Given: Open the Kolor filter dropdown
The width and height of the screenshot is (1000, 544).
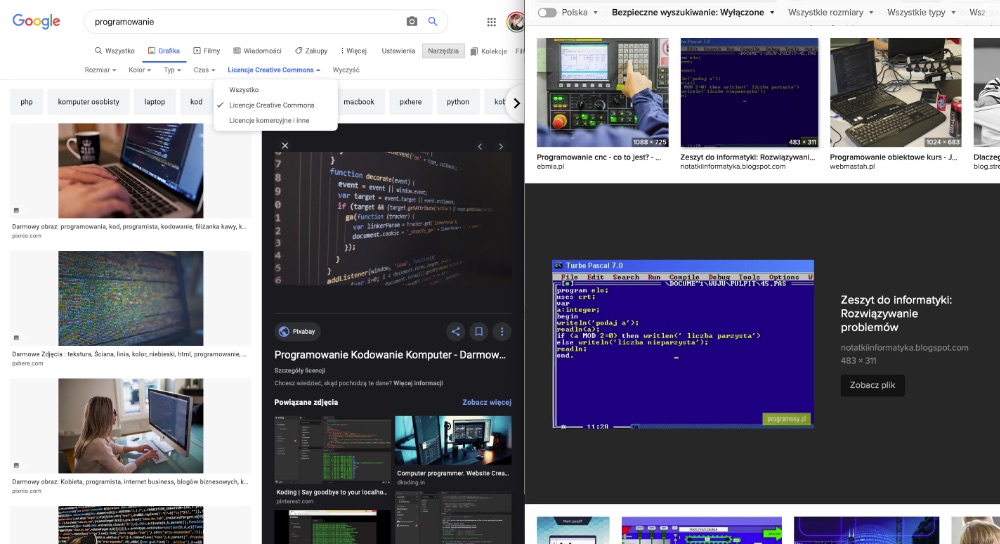Looking at the screenshot, I should click(x=140, y=70).
